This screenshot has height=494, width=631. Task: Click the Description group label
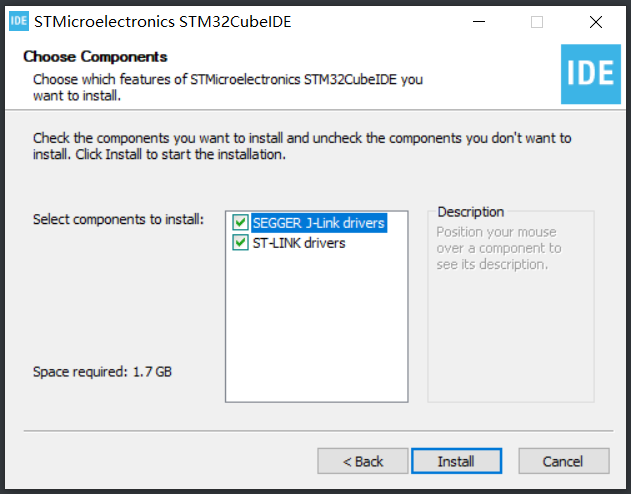470,212
